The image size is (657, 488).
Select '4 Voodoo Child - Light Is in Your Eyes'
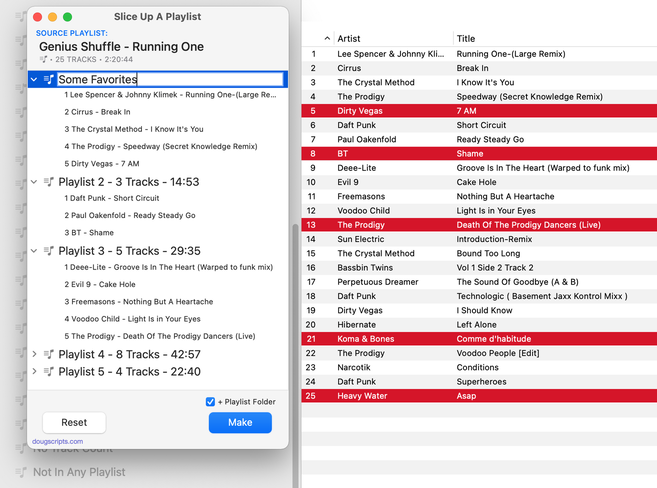pos(158,319)
